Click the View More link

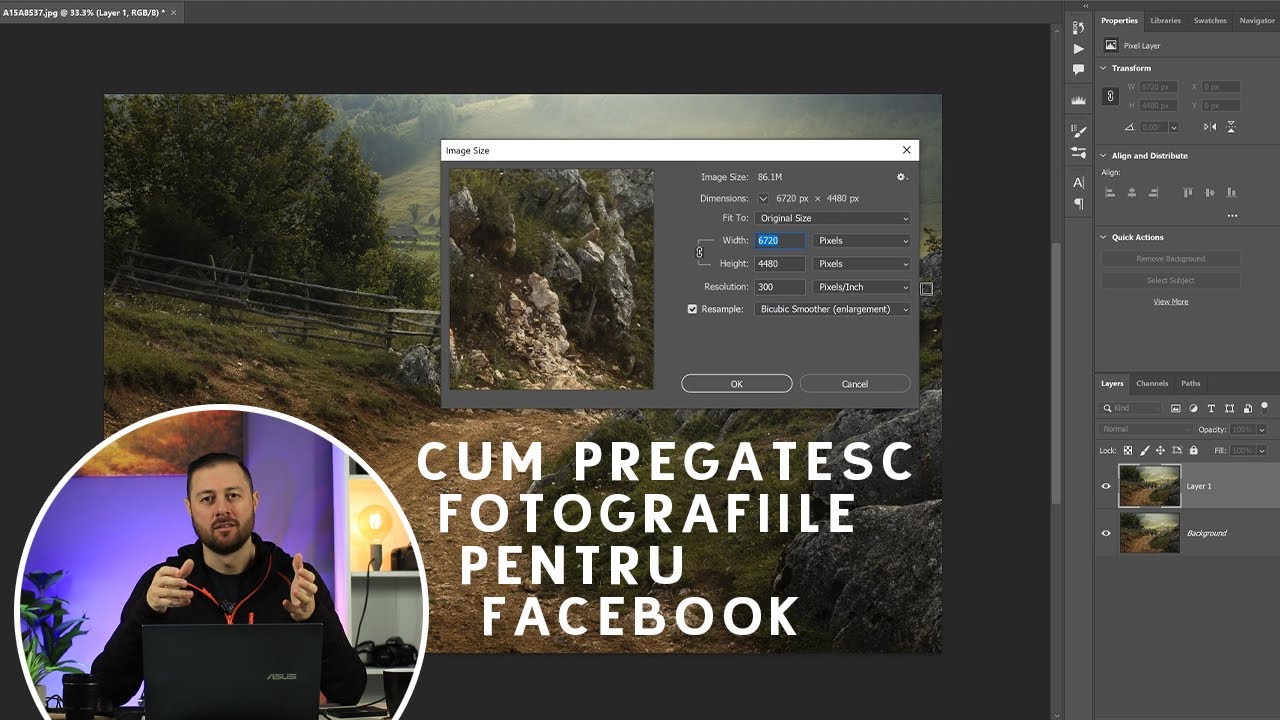(1171, 301)
